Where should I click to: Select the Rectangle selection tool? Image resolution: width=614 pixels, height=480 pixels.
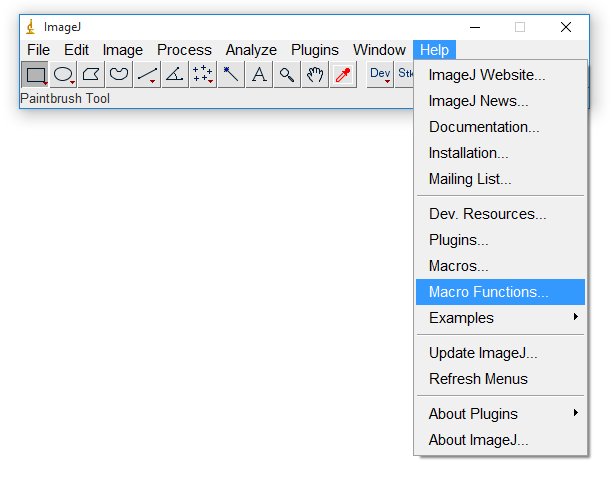point(35,74)
